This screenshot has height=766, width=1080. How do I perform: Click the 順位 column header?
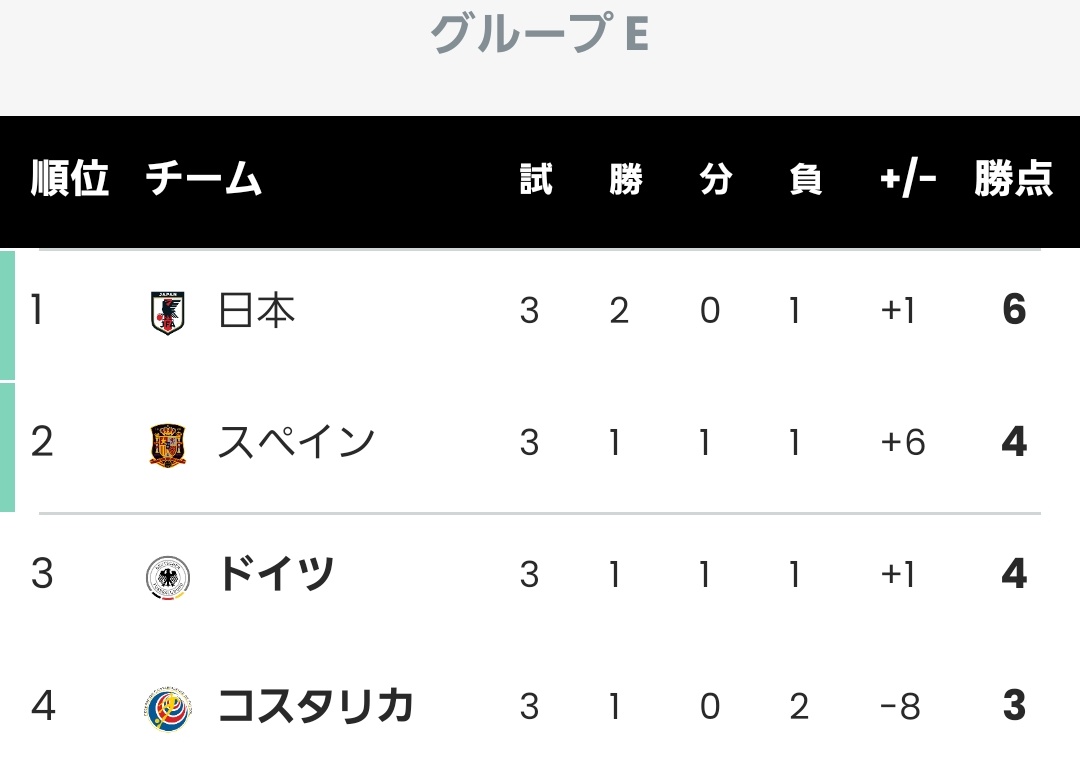tap(70, 178)
